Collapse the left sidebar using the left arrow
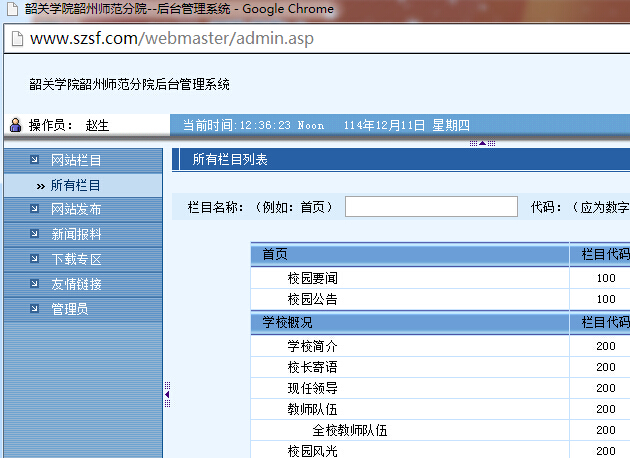Viewport: 630px width, 458px height. [x=167, y=395]
